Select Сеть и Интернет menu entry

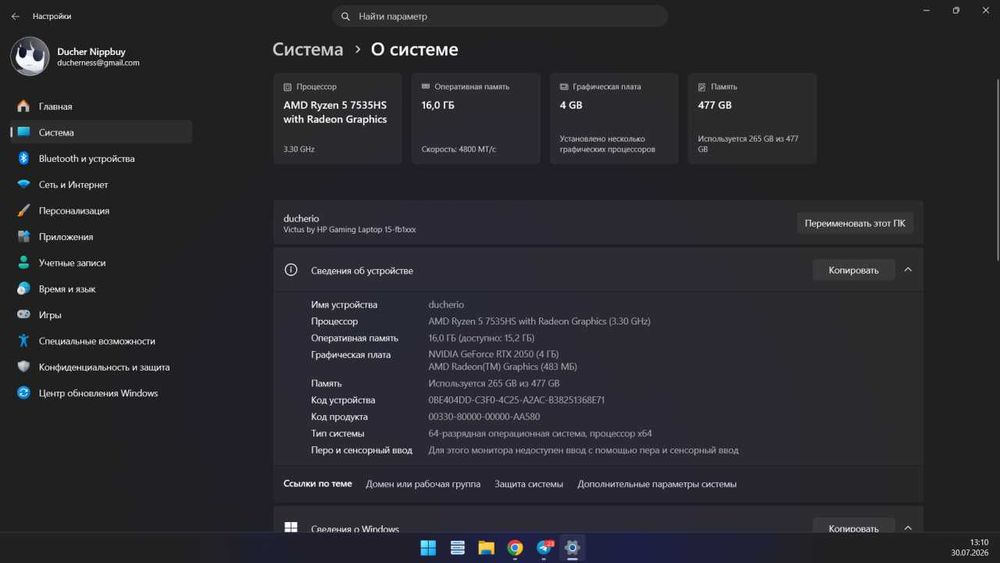pos(101,184)
